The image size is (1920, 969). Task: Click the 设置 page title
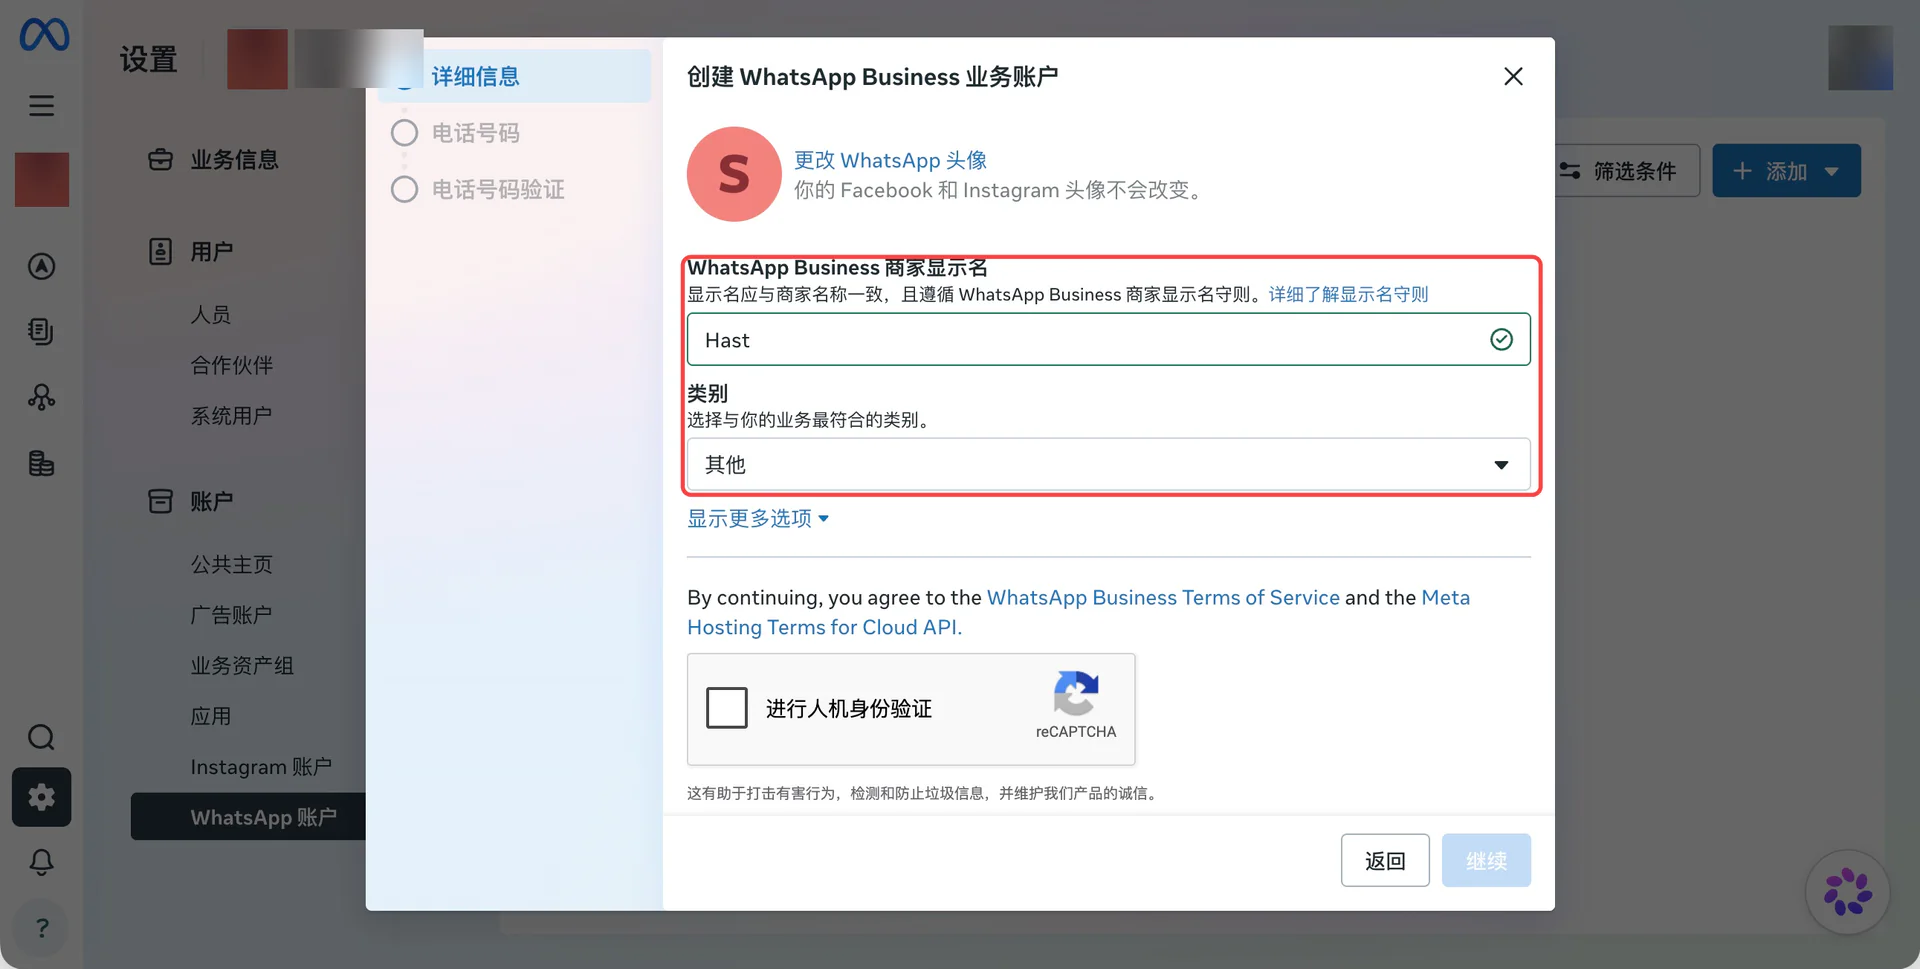(x=149, y=59)
